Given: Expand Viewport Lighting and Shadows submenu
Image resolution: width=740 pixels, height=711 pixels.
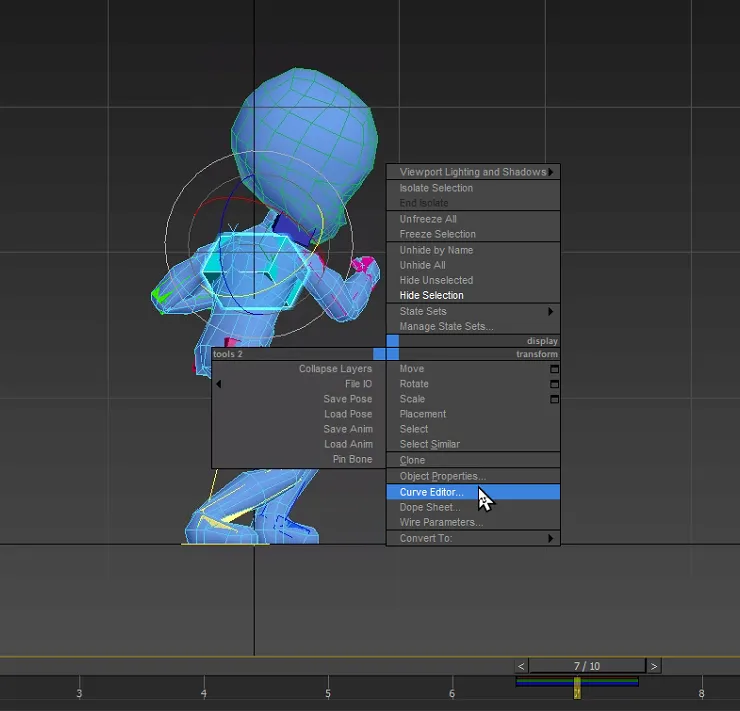Looking at the screenshot, I should [473, 172].
